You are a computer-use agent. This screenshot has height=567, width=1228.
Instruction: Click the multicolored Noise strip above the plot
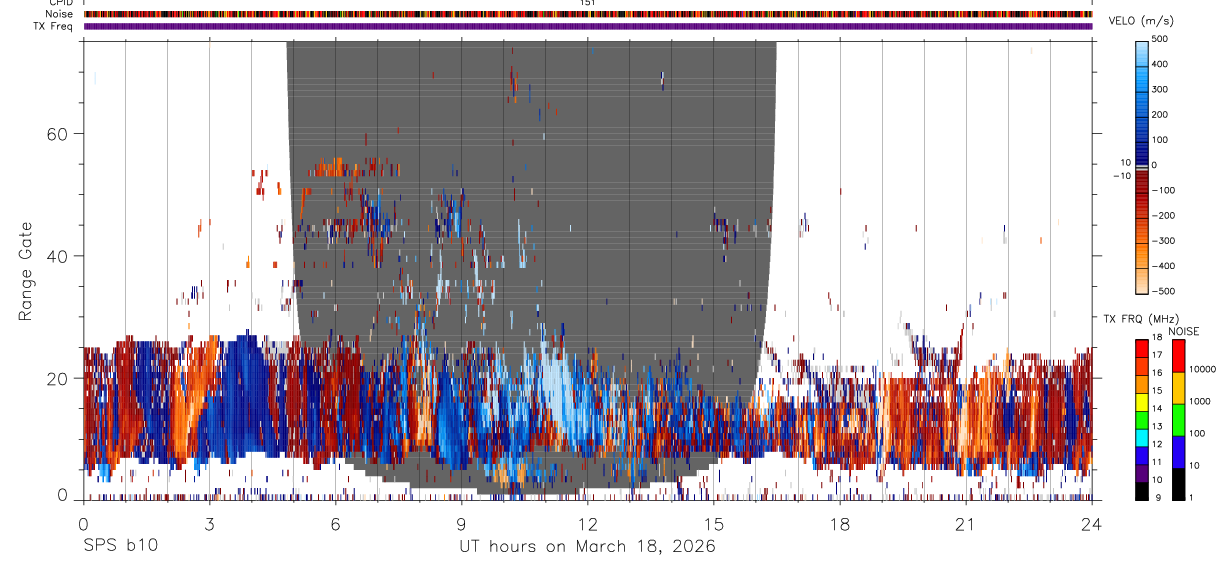click(588, 14)
